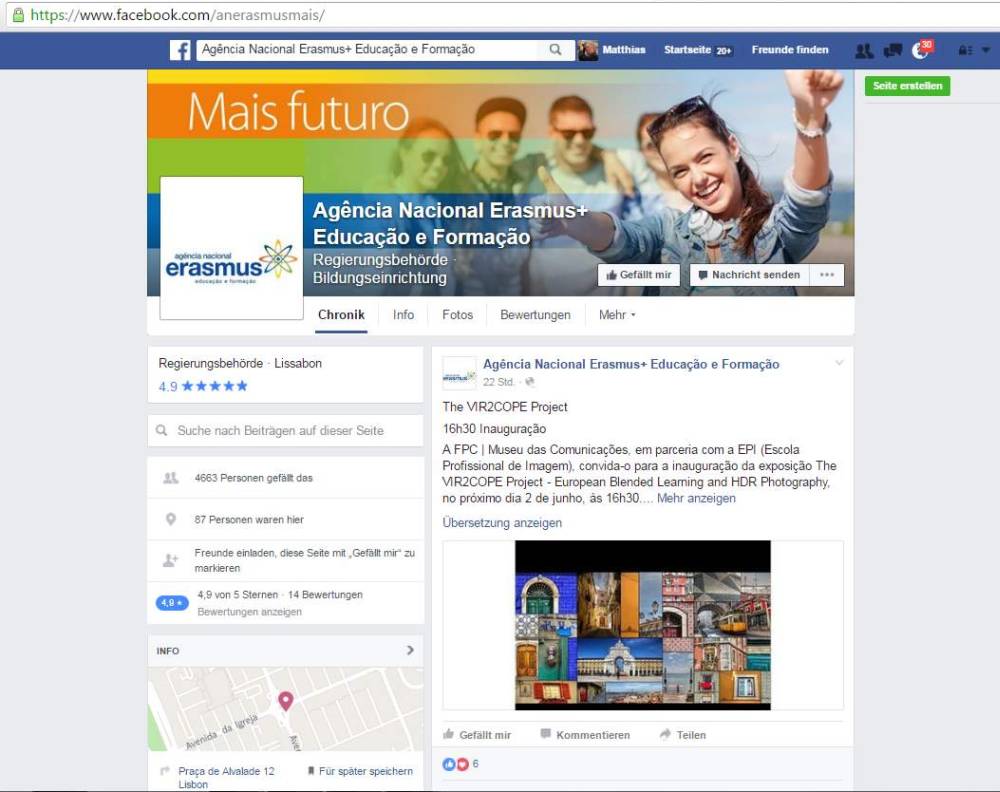
Task: Click the reactions icons under the post
Action: coord(456,764)
